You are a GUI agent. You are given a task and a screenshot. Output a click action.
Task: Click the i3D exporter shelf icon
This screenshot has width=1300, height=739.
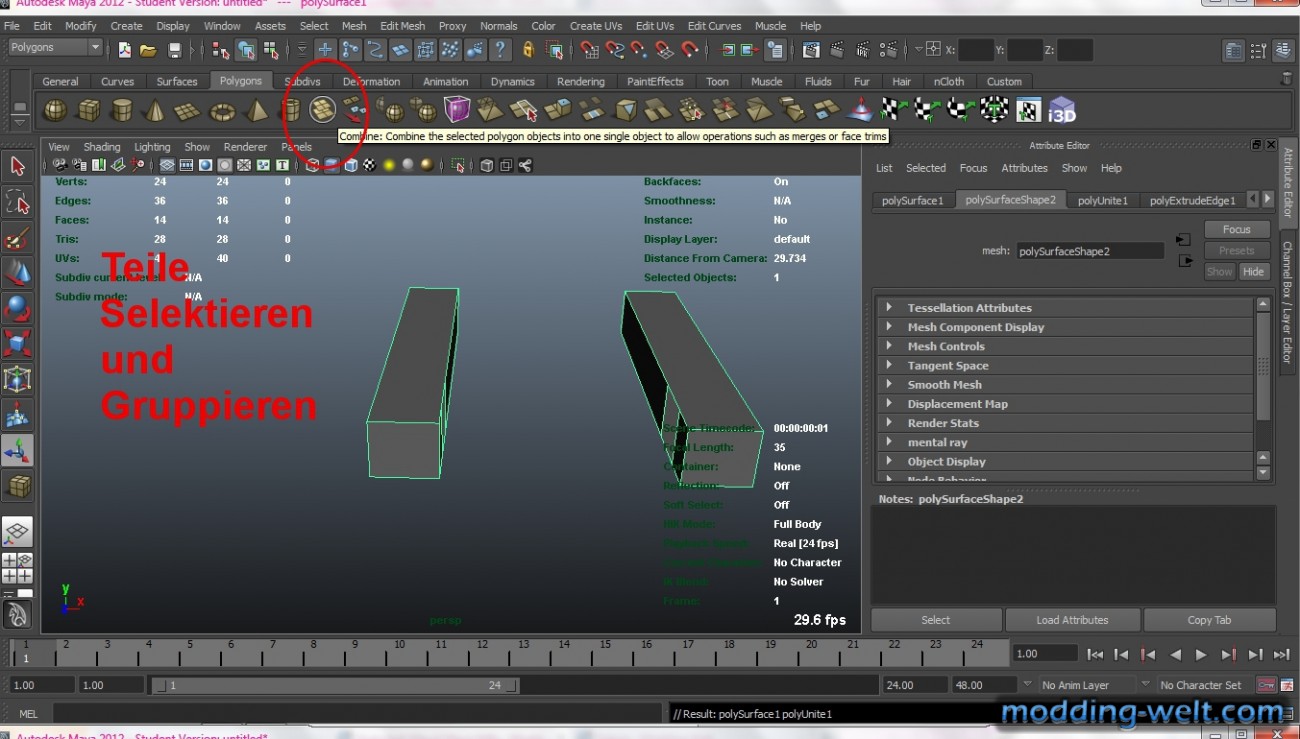pos(1062,110)
